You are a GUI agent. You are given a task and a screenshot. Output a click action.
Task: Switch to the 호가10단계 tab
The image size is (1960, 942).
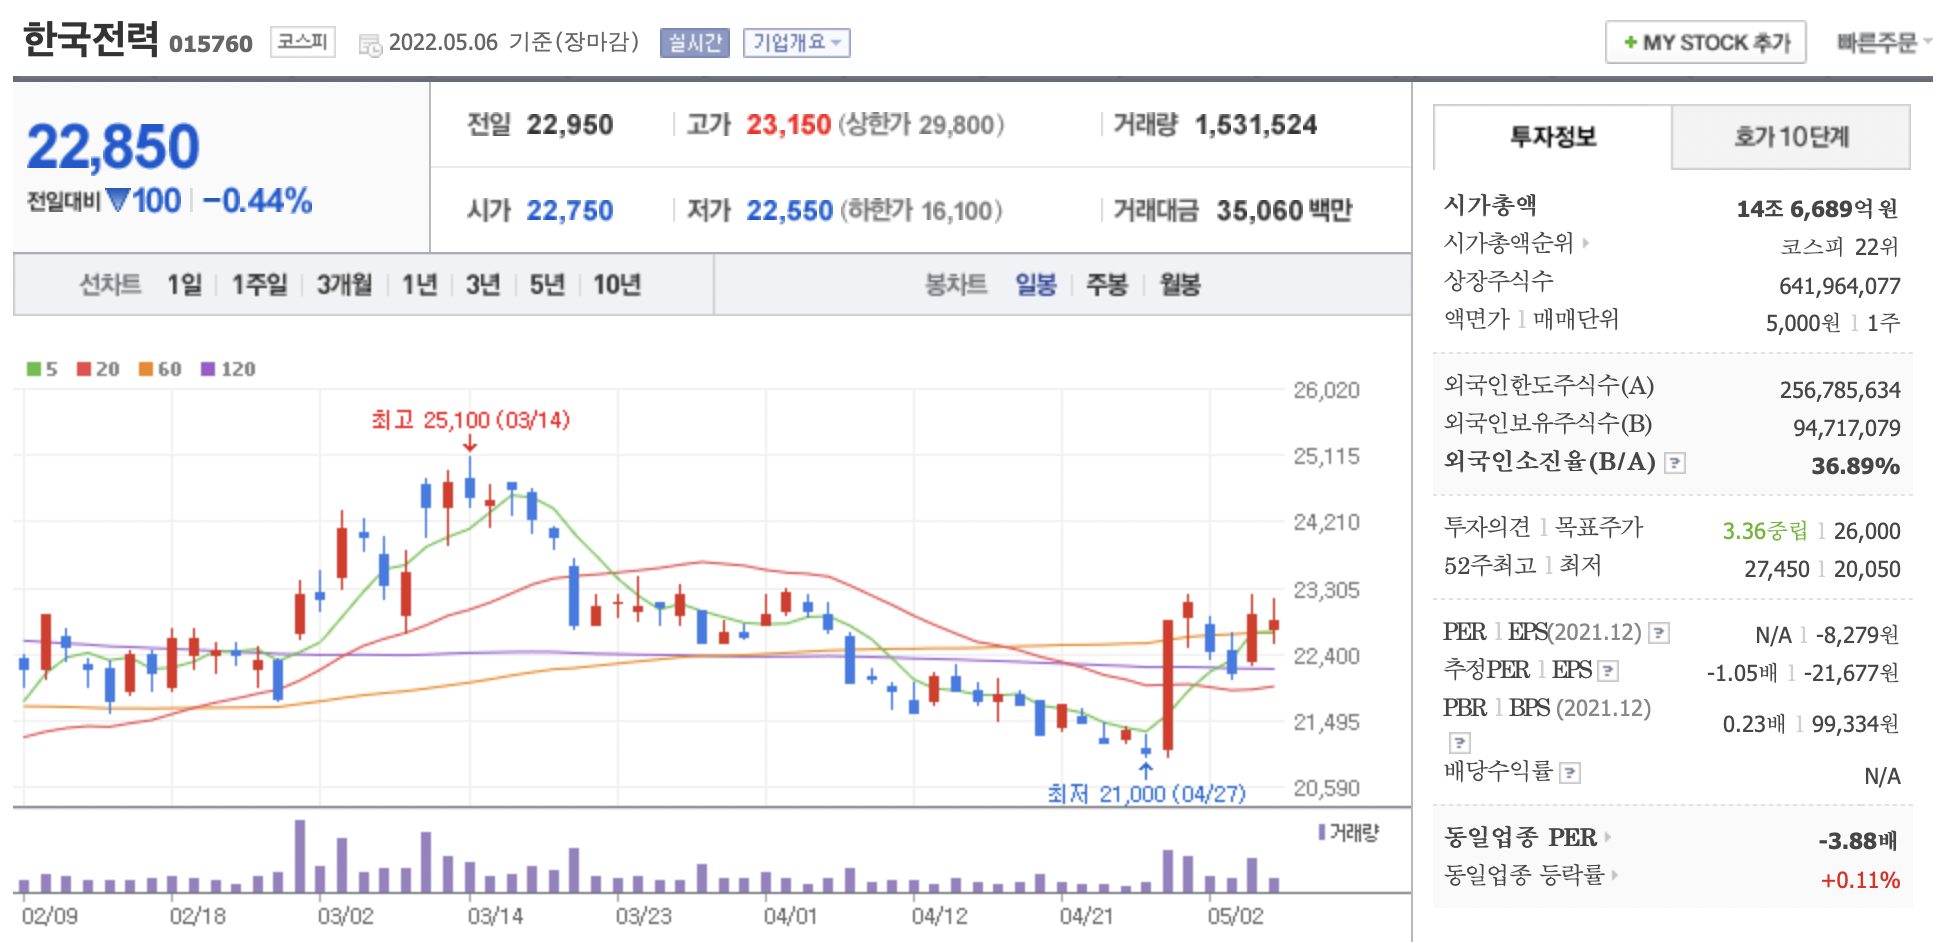pyautogui.click(x=1791, y=137)
